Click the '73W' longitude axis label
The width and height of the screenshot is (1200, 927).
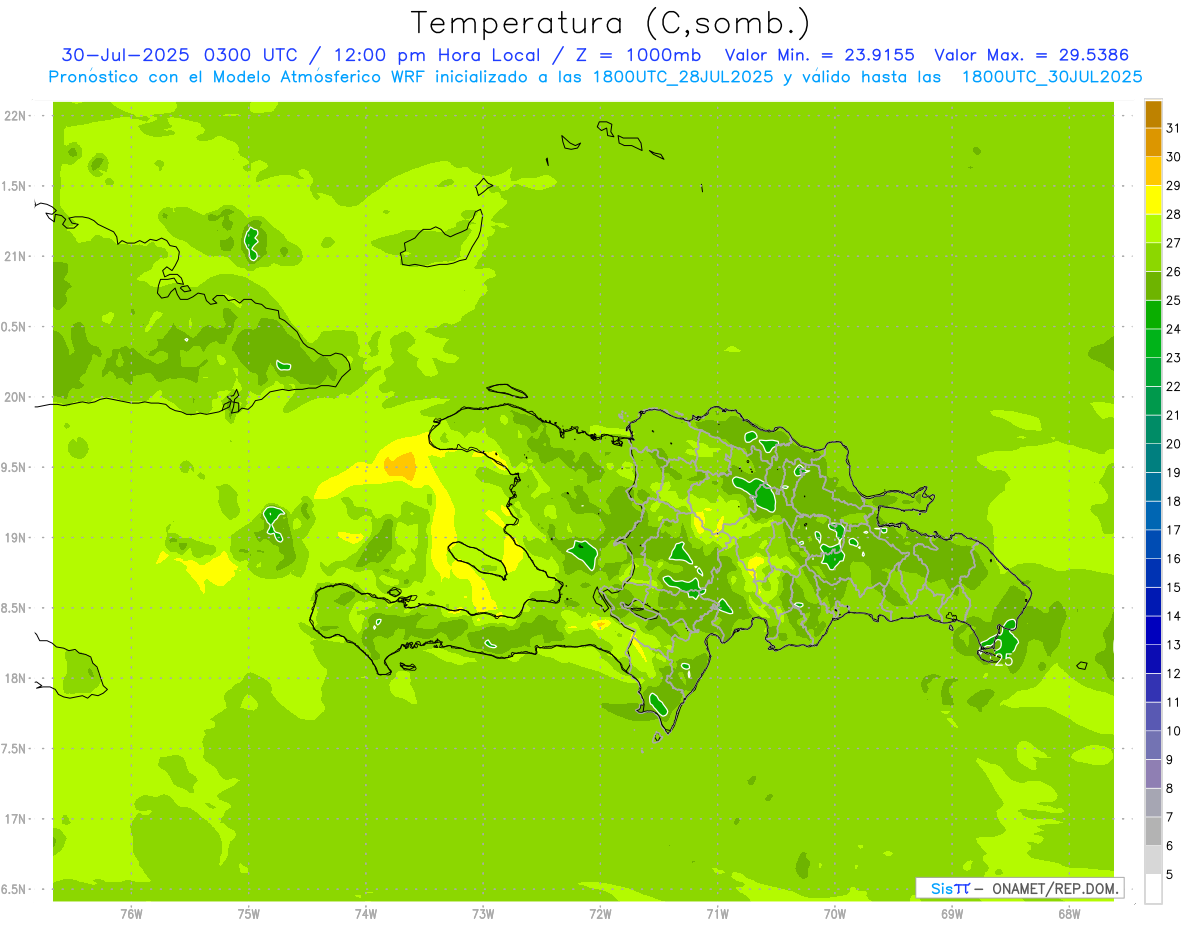tap(483, 913)
